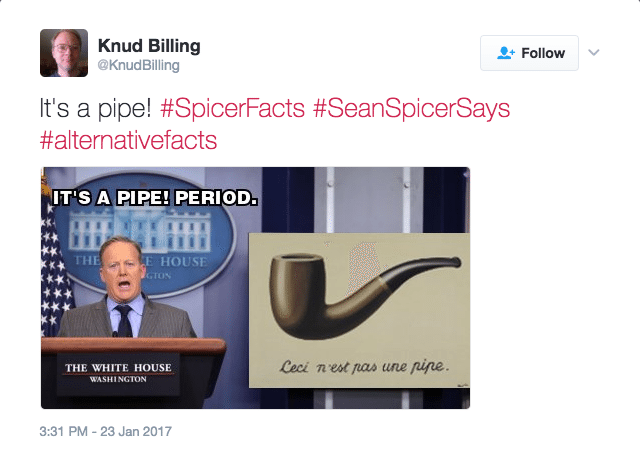Click the Follow button label

pyautogui.click(x=543, y=53)
